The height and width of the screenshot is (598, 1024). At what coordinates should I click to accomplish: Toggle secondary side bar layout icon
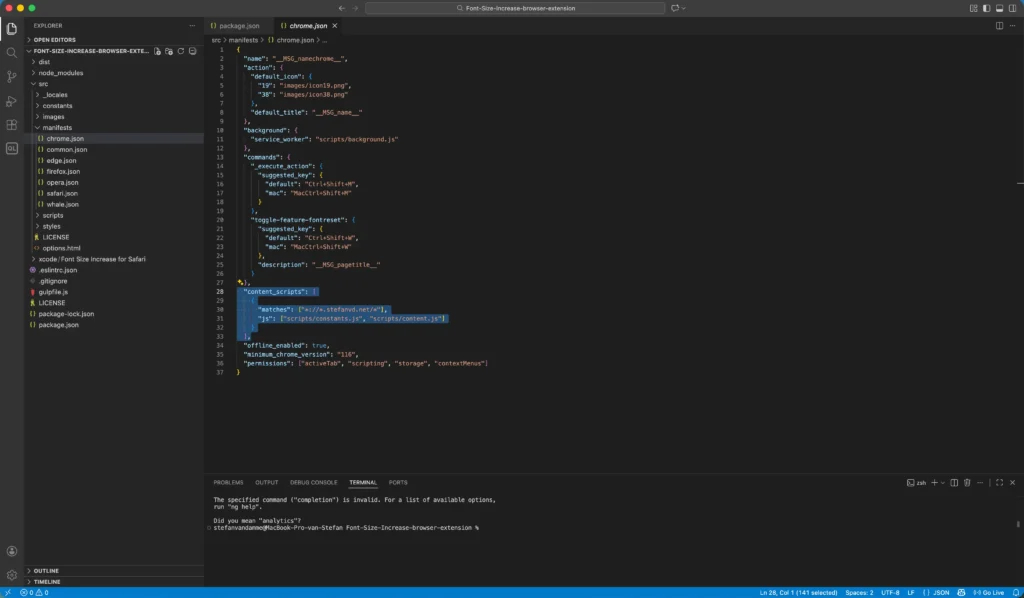pos(1012,8)
